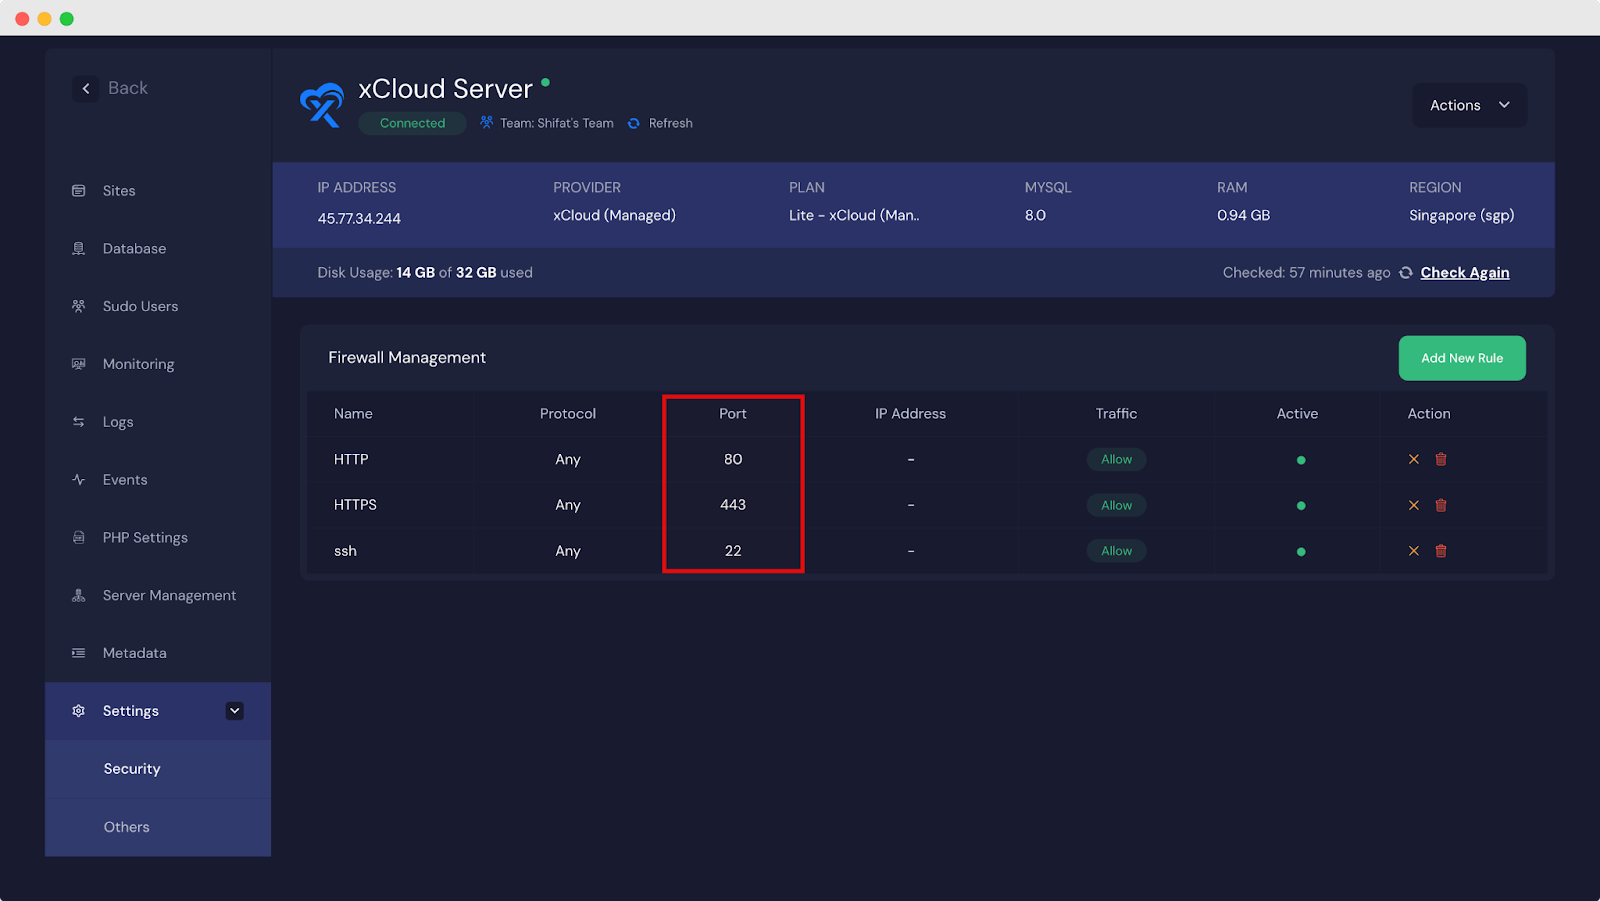Viewport: 1600px width, 901px height.
Task: Open the Sudo Users panel
Action: (140, 306)
